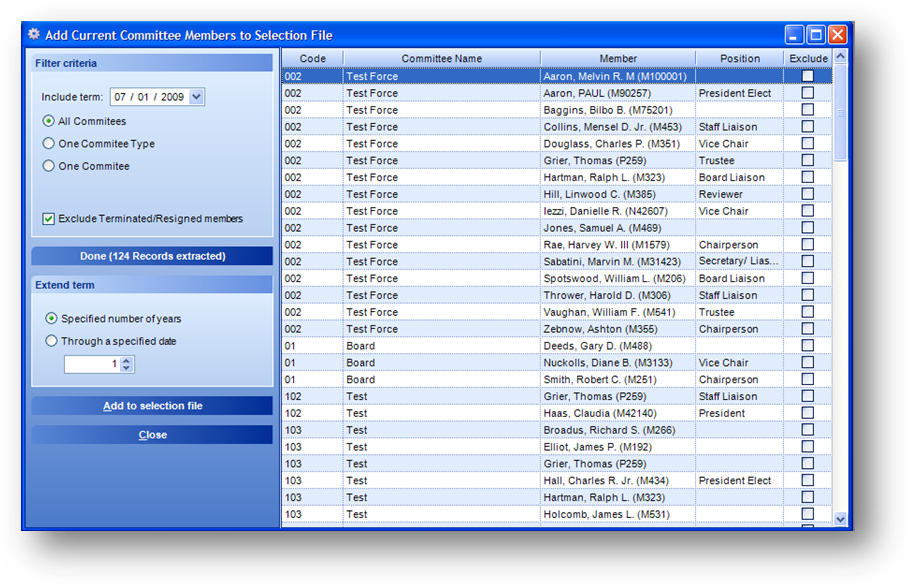This screenshot has height=586, width=910.
Task: Click scrollbar up arrow in the grid
Action: point(840,56)
